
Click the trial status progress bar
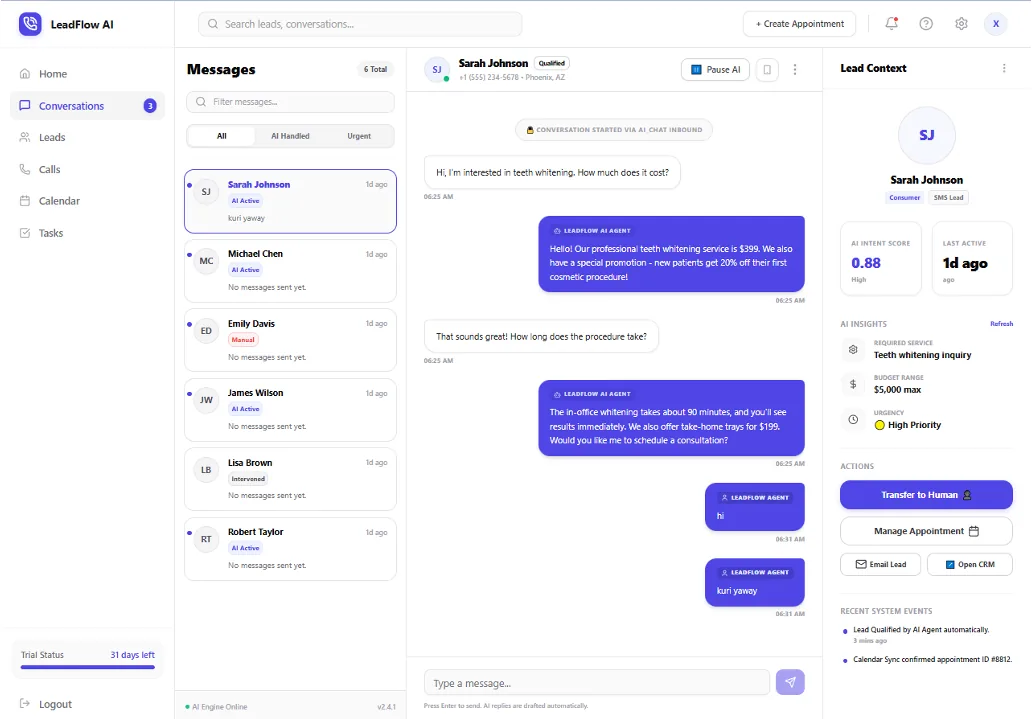click(88, 667)
